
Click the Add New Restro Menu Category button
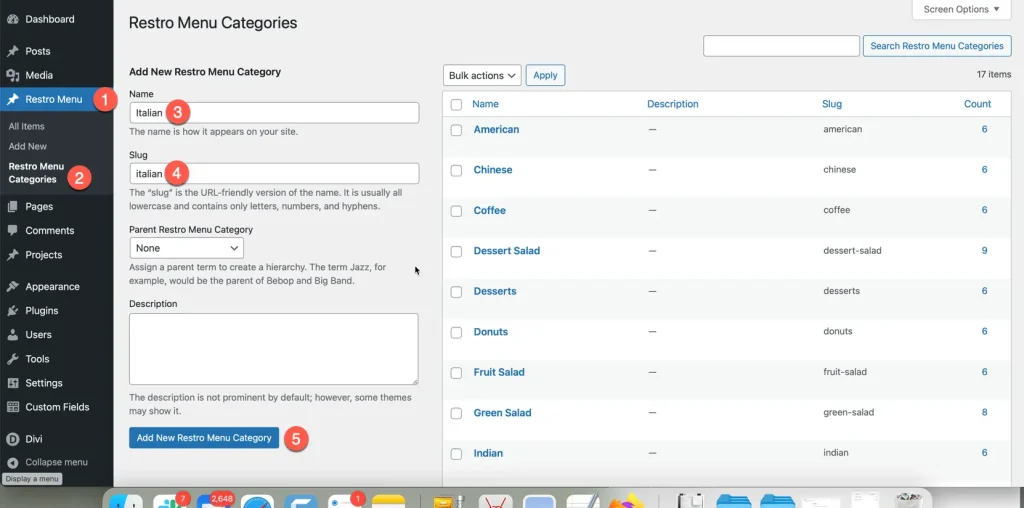[204, 437]
